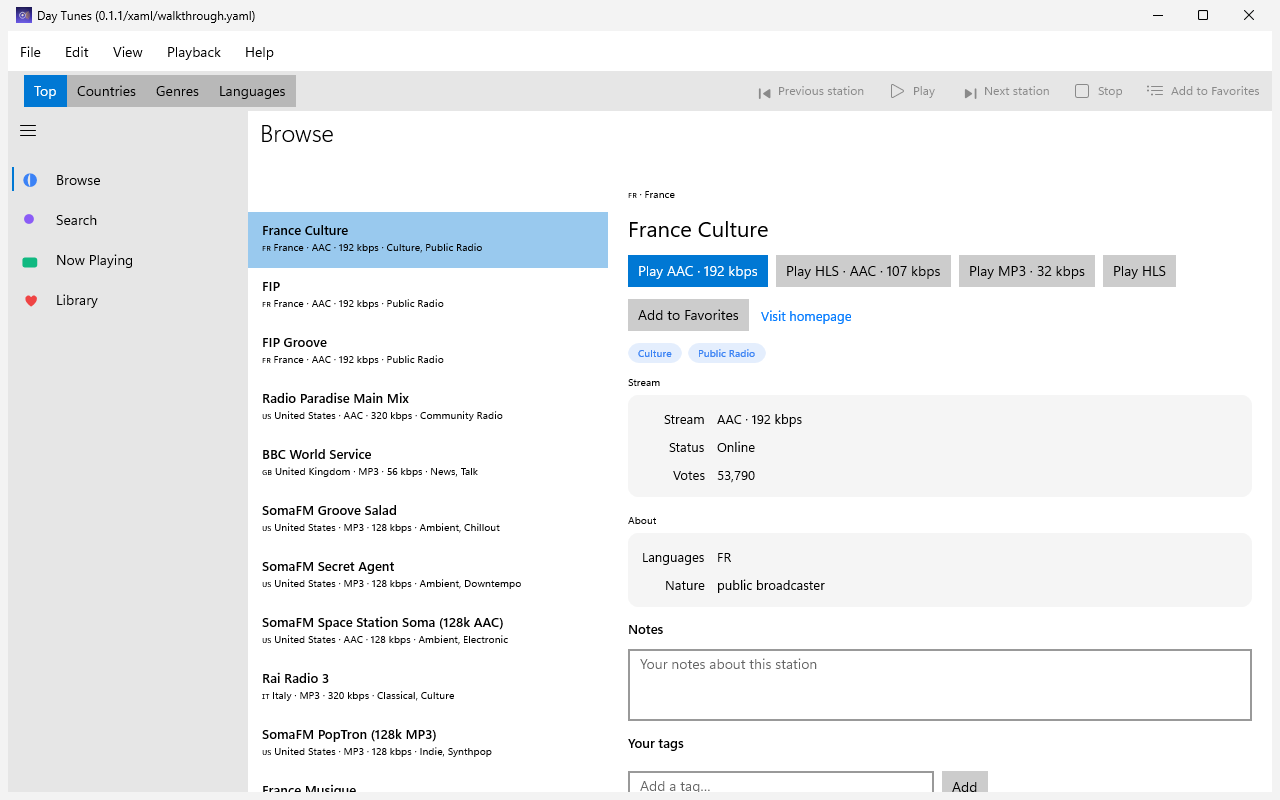
Task: Open the Library page label
Action: click(x=77, y=300)
